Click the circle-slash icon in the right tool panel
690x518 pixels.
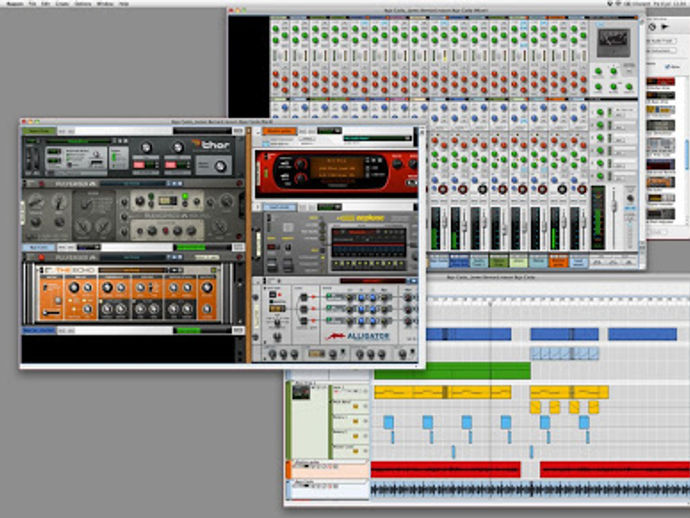pos(652,27)
